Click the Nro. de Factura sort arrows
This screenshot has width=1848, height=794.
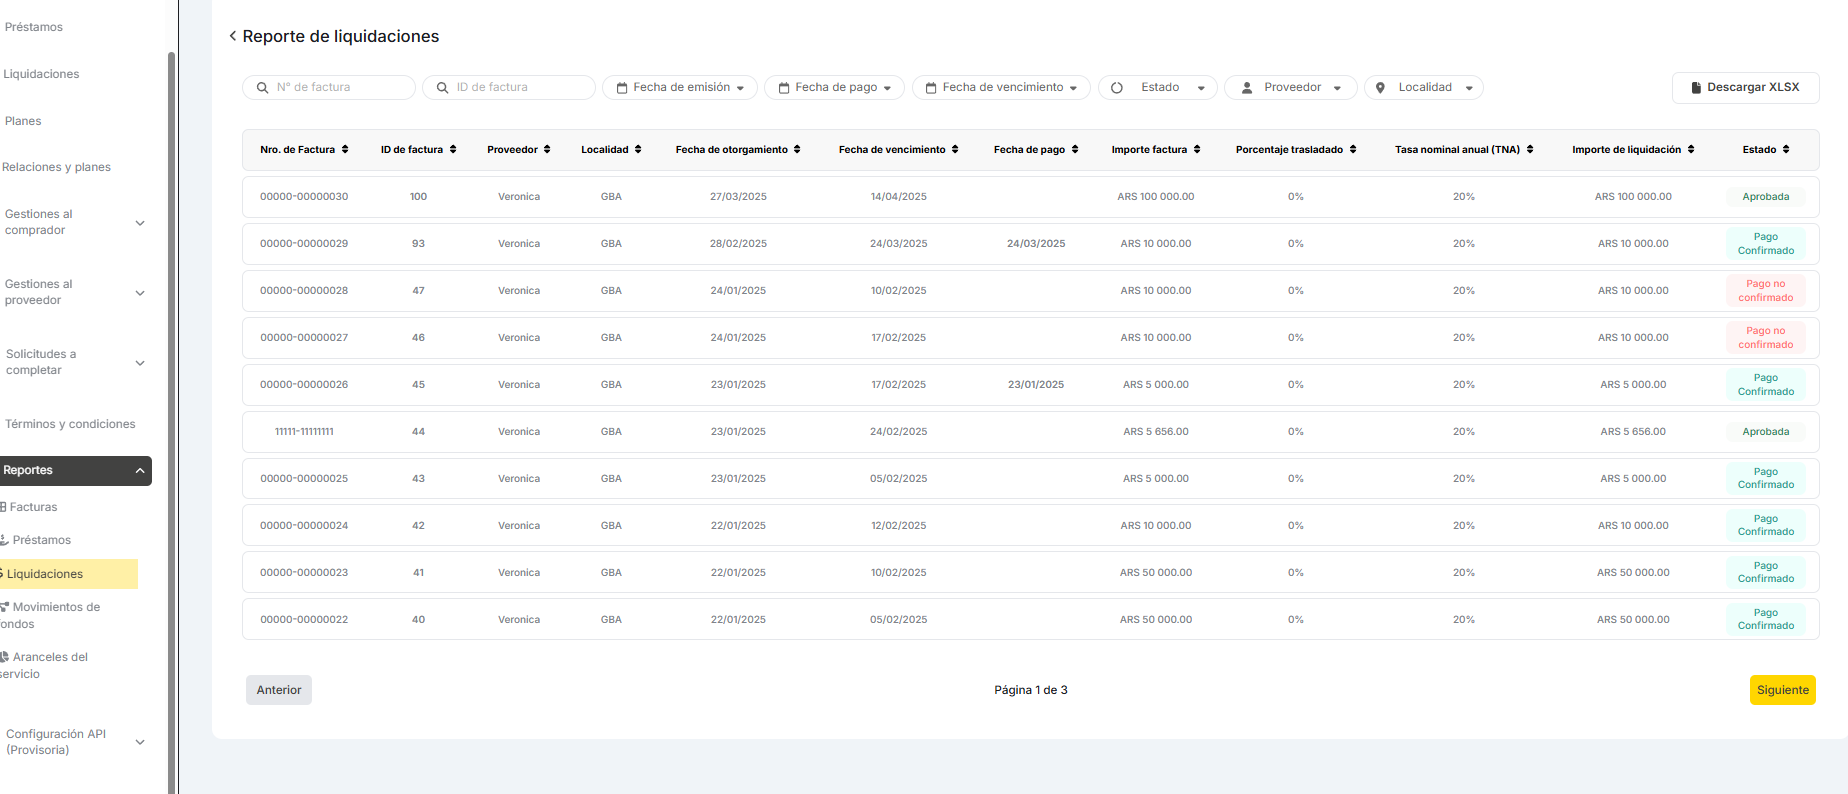[x=345, y=150]
